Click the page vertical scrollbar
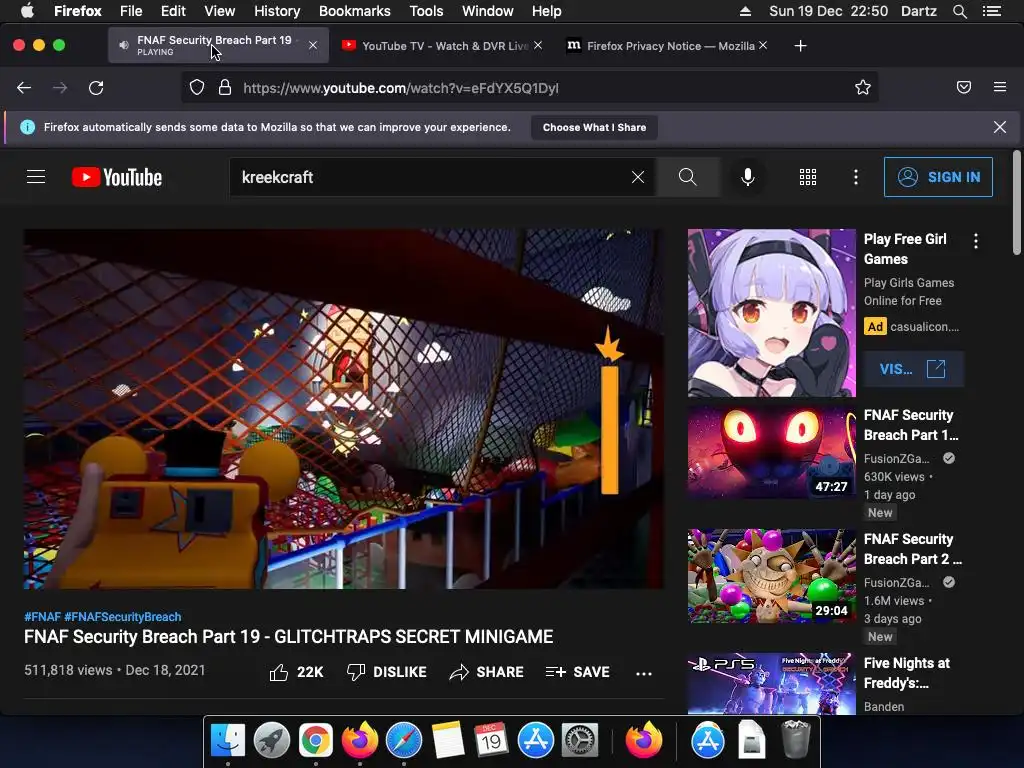 coord(1016,202)
